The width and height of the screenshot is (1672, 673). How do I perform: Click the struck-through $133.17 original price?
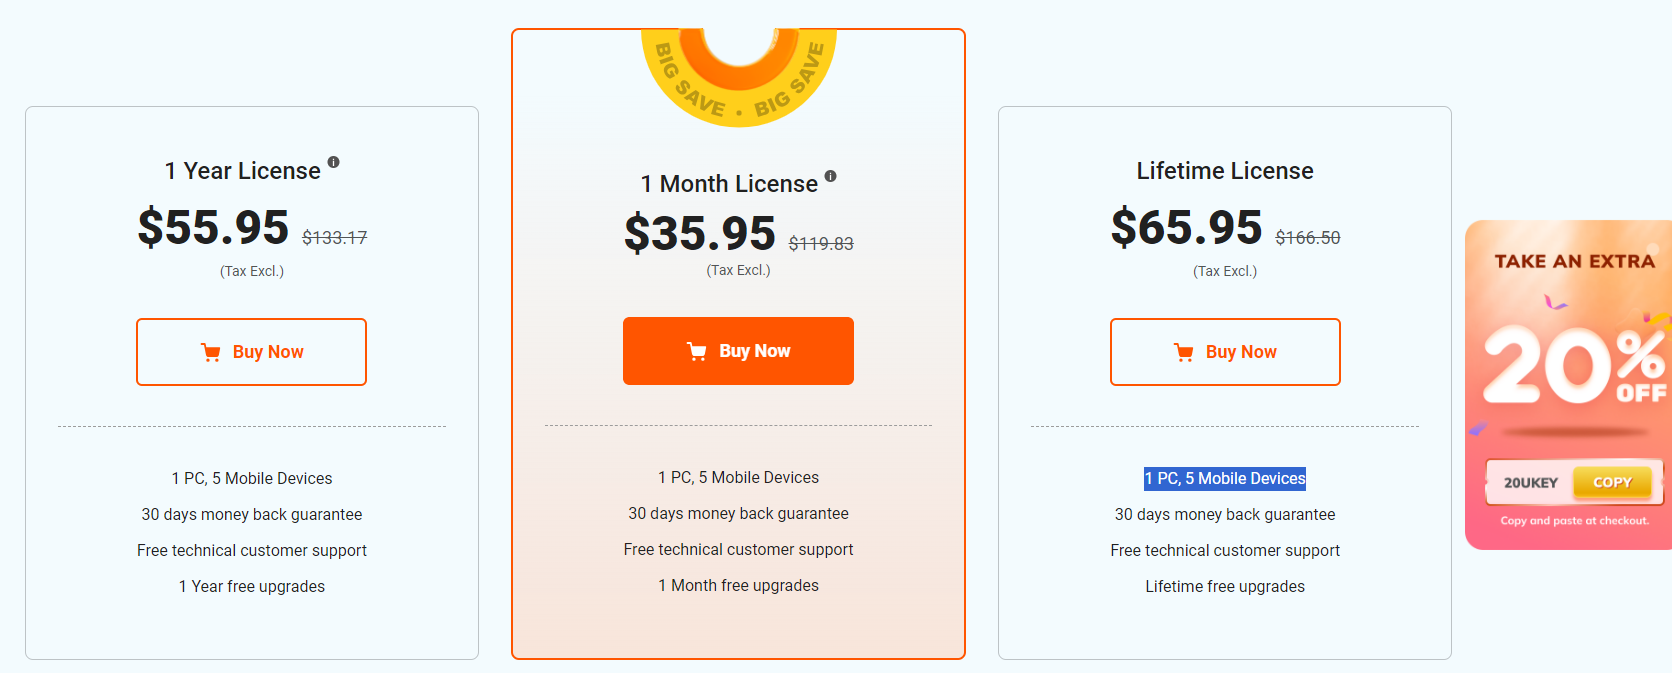(x=335, y=238)
